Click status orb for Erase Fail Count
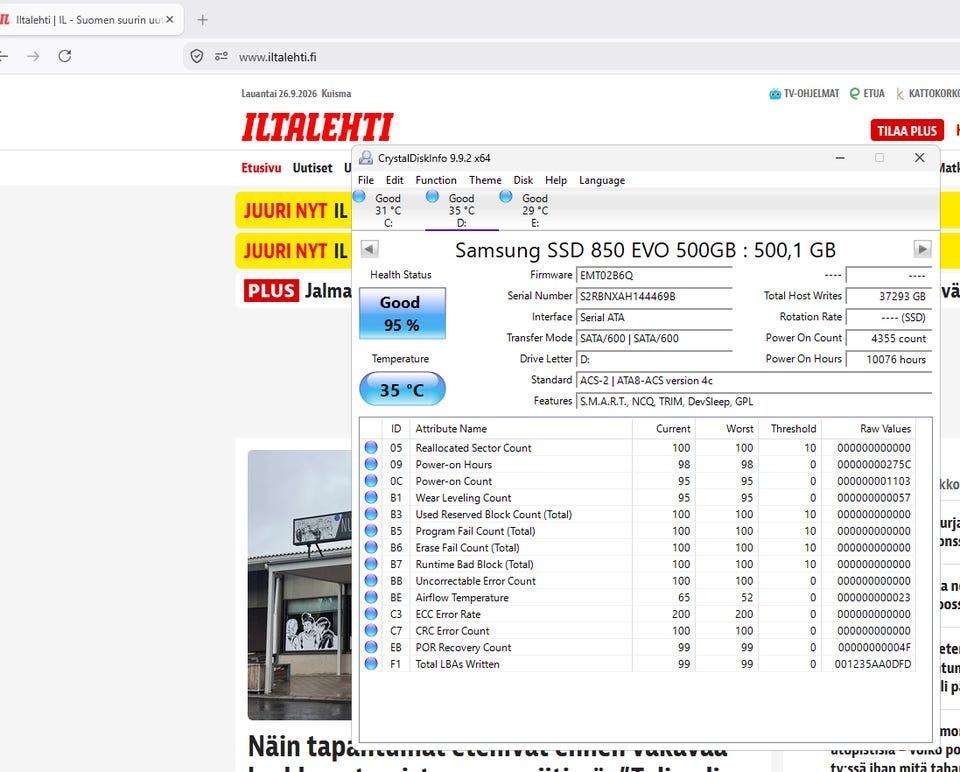The height and width of the screenshot is (772, 960). point(371,547)
